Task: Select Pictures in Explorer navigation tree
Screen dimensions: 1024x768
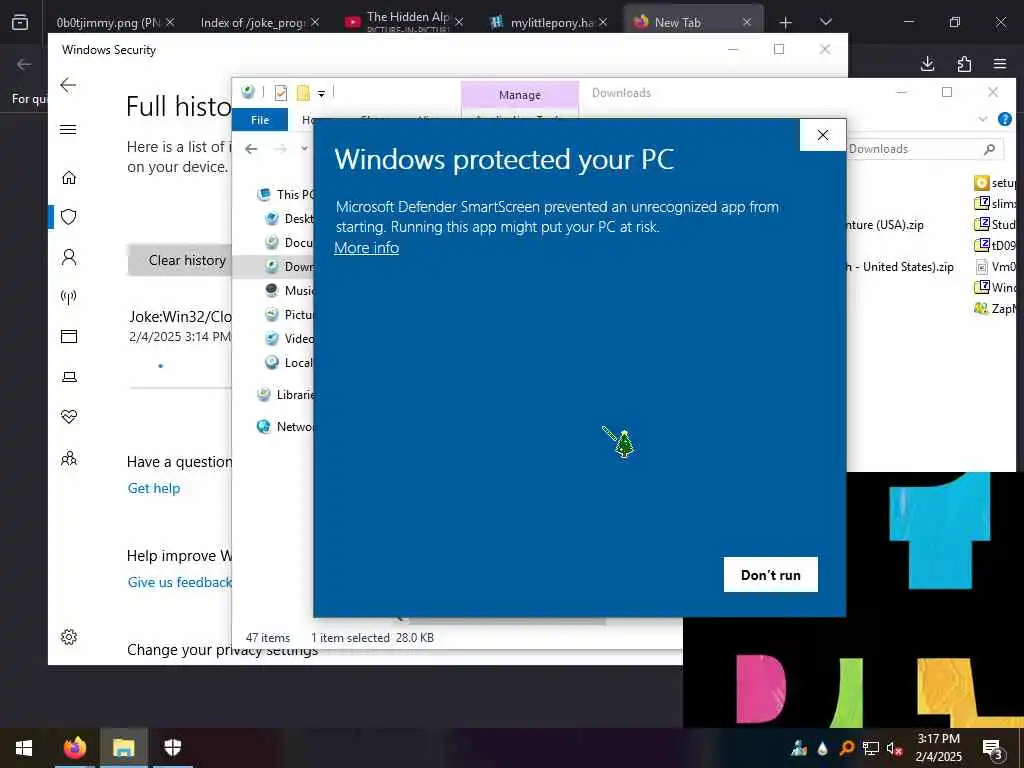Action: point(289,314)
